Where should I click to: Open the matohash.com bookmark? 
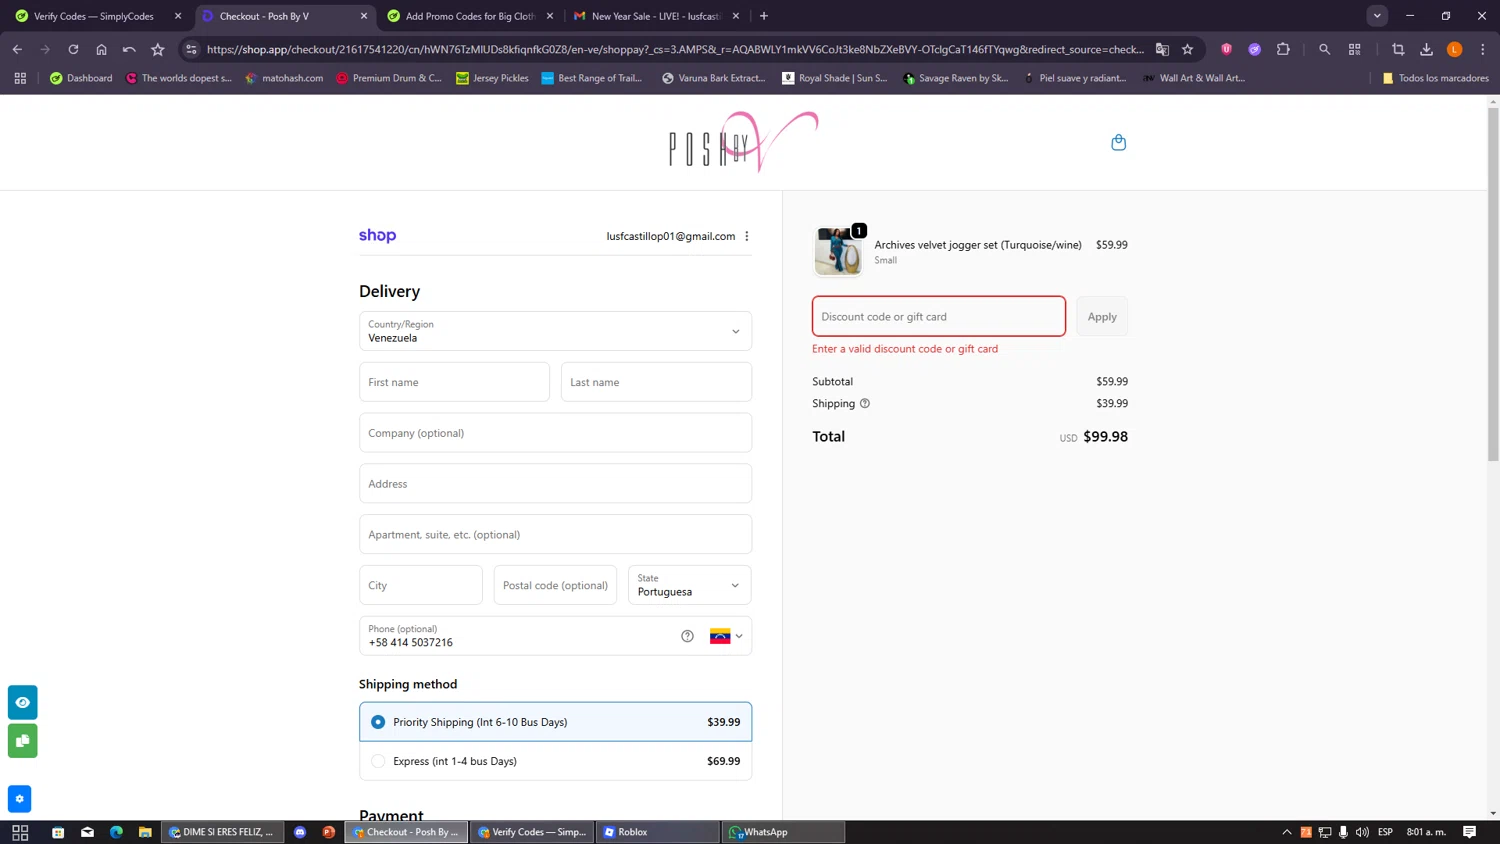[284, 78]
